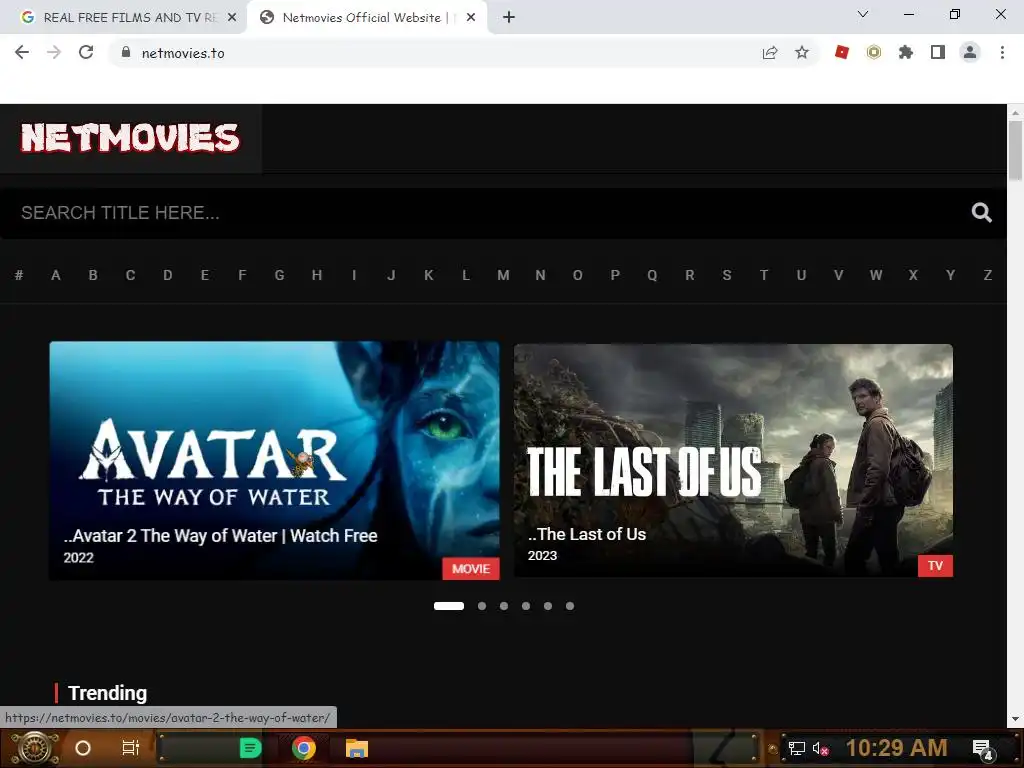Image resolution: width=1024 pixels, height=768 pixels.
Task: Open the steampunk Start button
Action: (35, 748)
